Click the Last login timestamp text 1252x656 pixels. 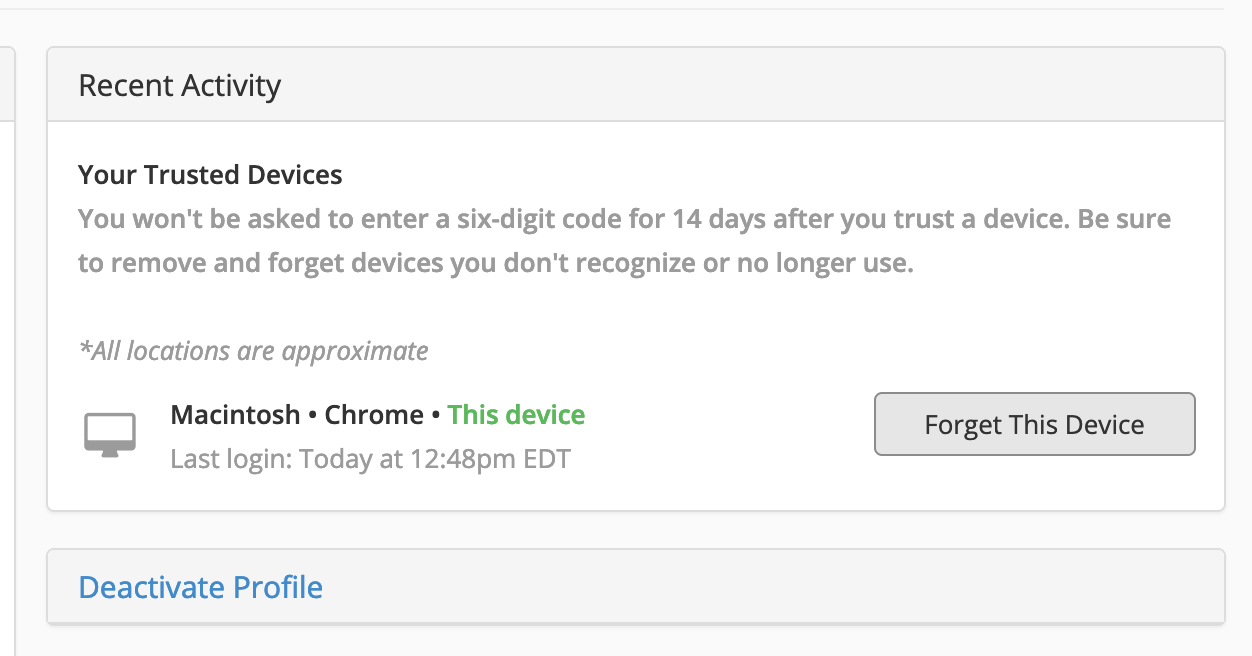[371, 458]
